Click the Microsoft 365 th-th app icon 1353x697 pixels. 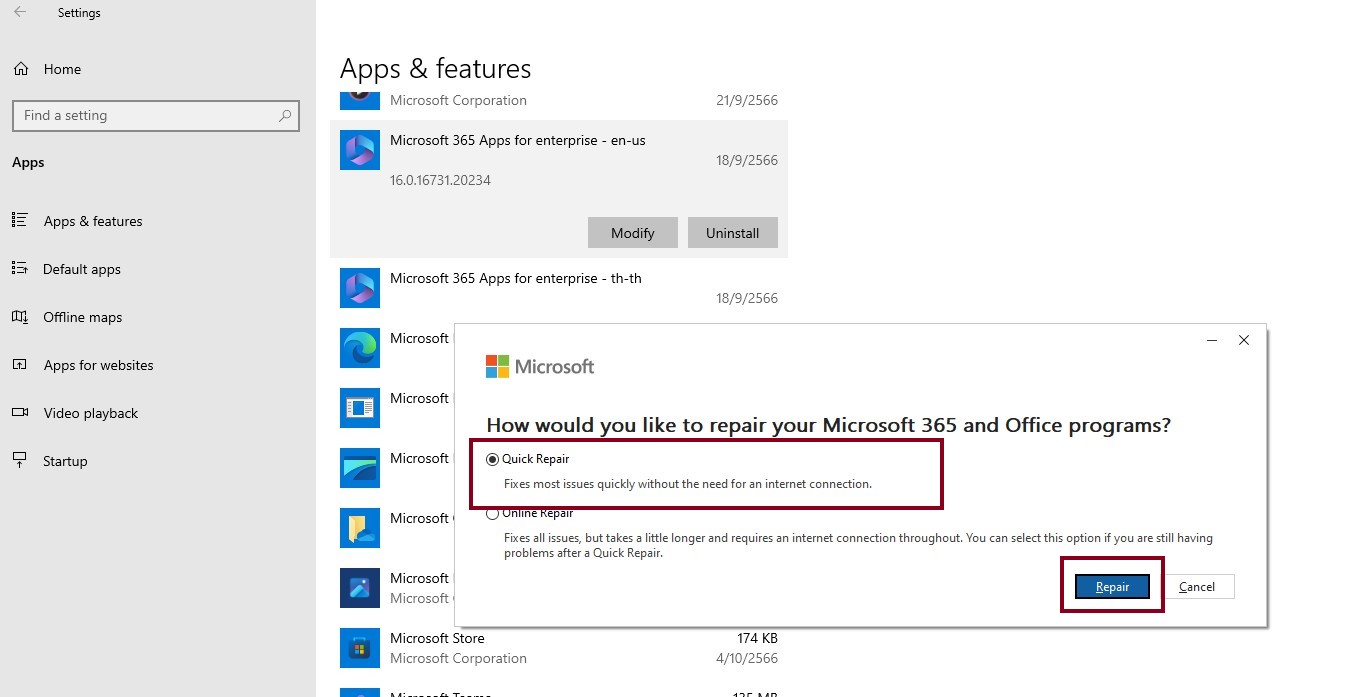(359, 288)
